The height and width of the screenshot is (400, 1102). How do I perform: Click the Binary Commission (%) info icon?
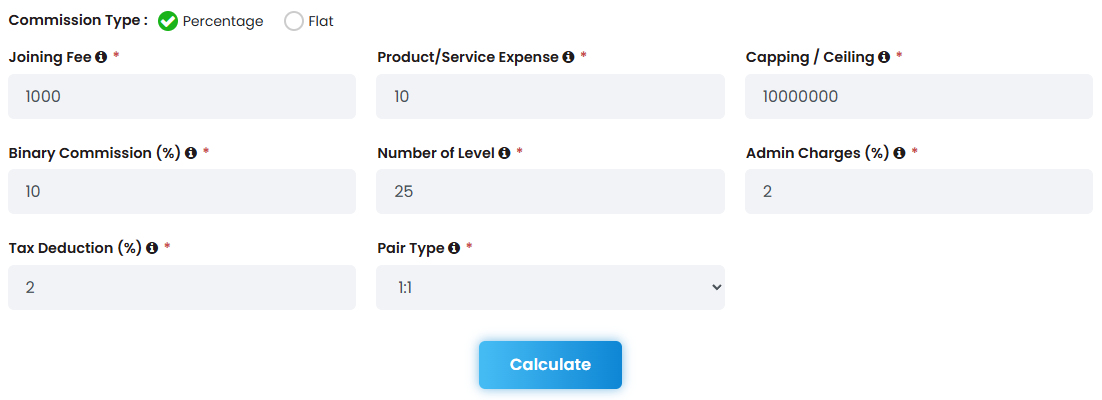pyautogui.click(x=190, y=153)
